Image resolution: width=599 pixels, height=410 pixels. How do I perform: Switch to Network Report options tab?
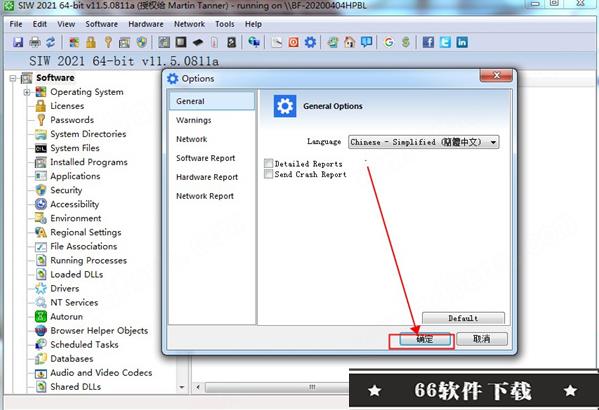(x=205, y=196)
